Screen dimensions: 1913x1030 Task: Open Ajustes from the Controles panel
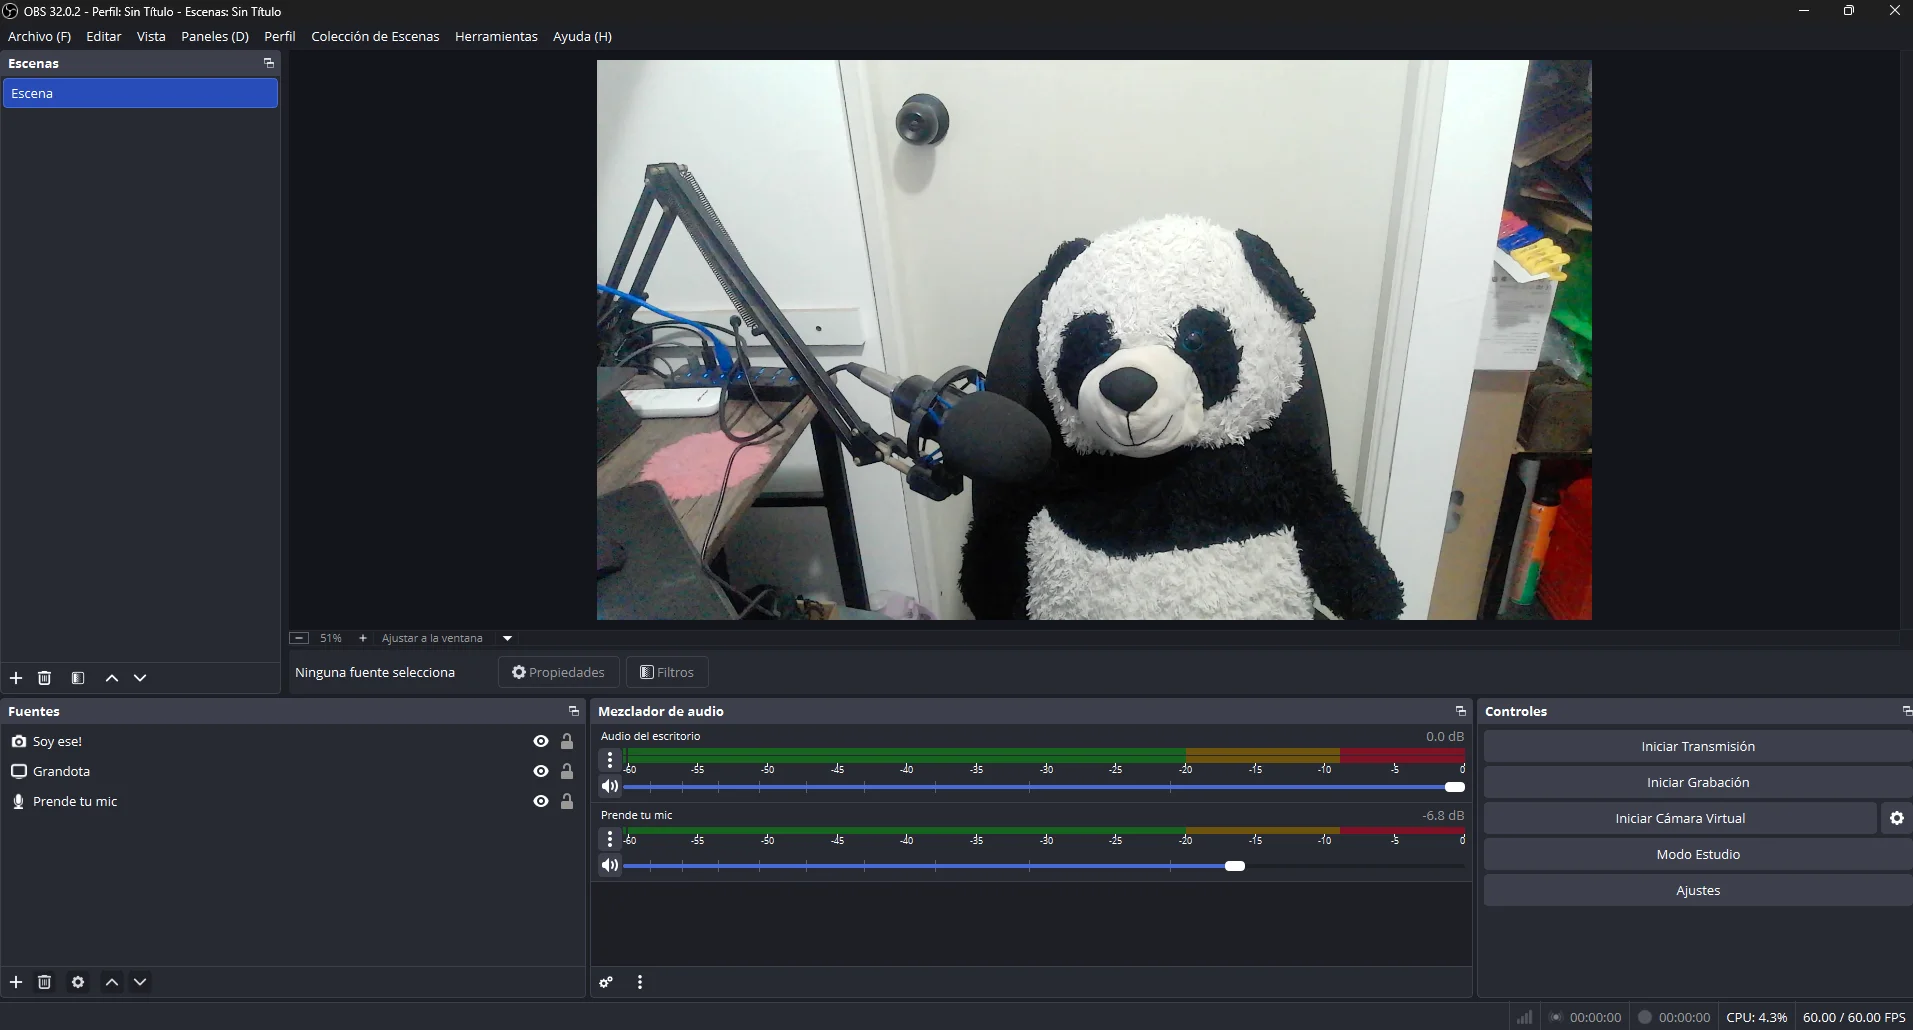point(1698,890)
